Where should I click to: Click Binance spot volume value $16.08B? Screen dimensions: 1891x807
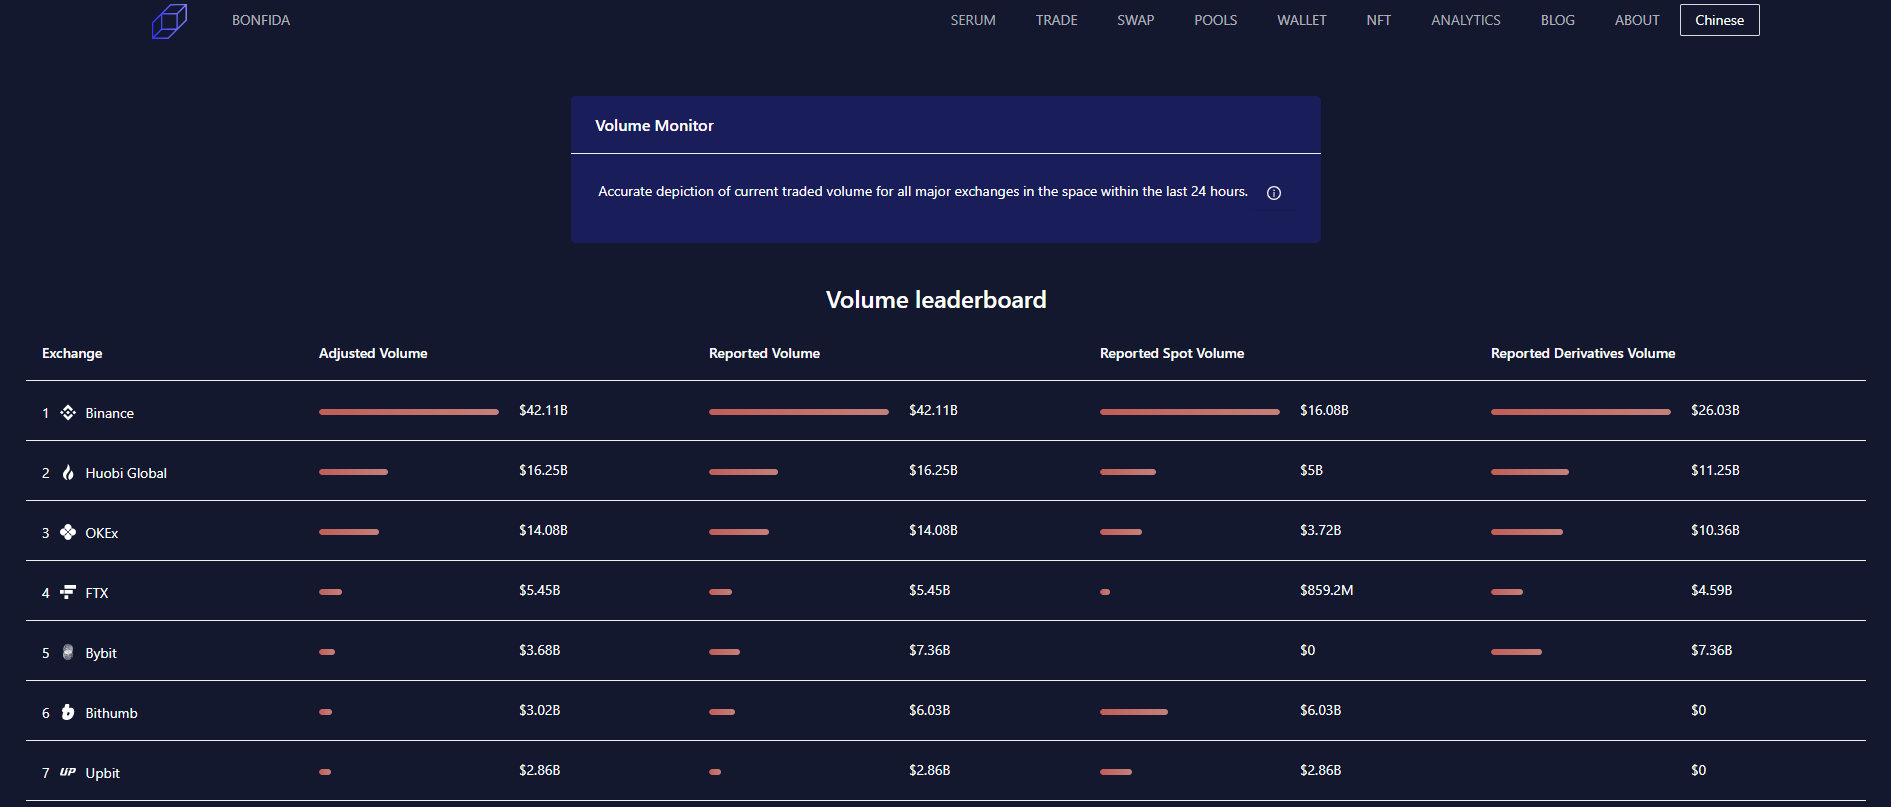pyautogui.click(x=1324, y=410)
